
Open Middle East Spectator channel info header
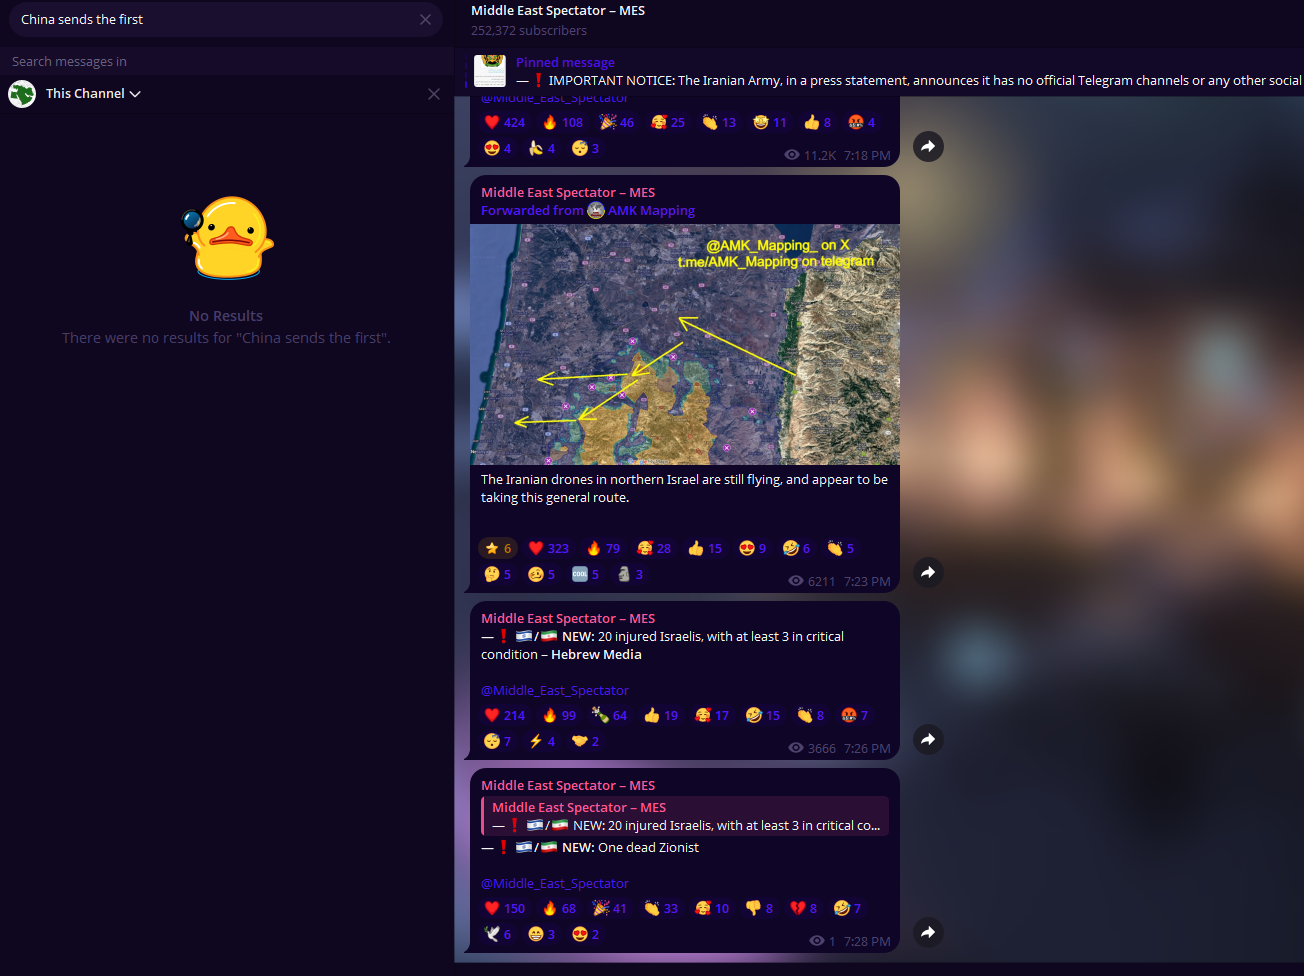point(558,11)
